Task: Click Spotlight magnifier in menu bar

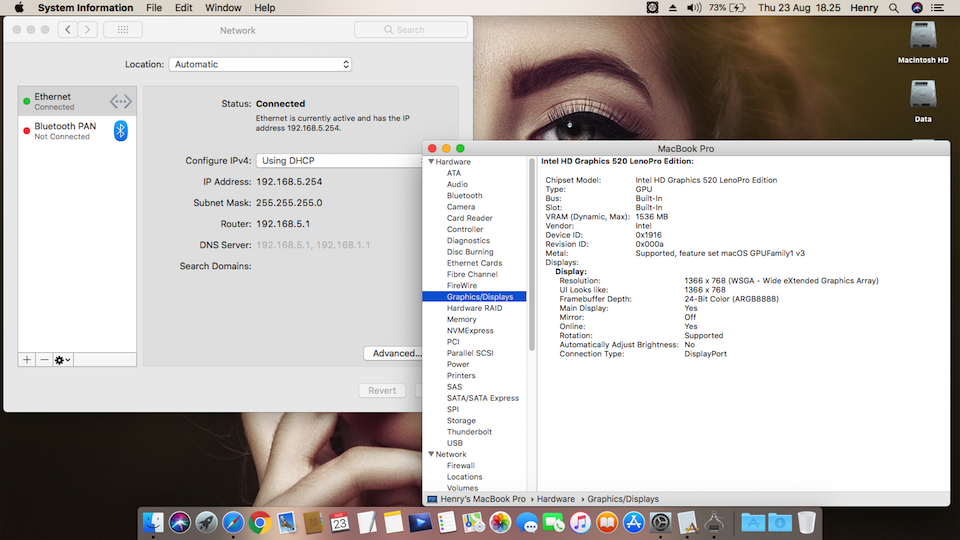Action: pos(894,8)
